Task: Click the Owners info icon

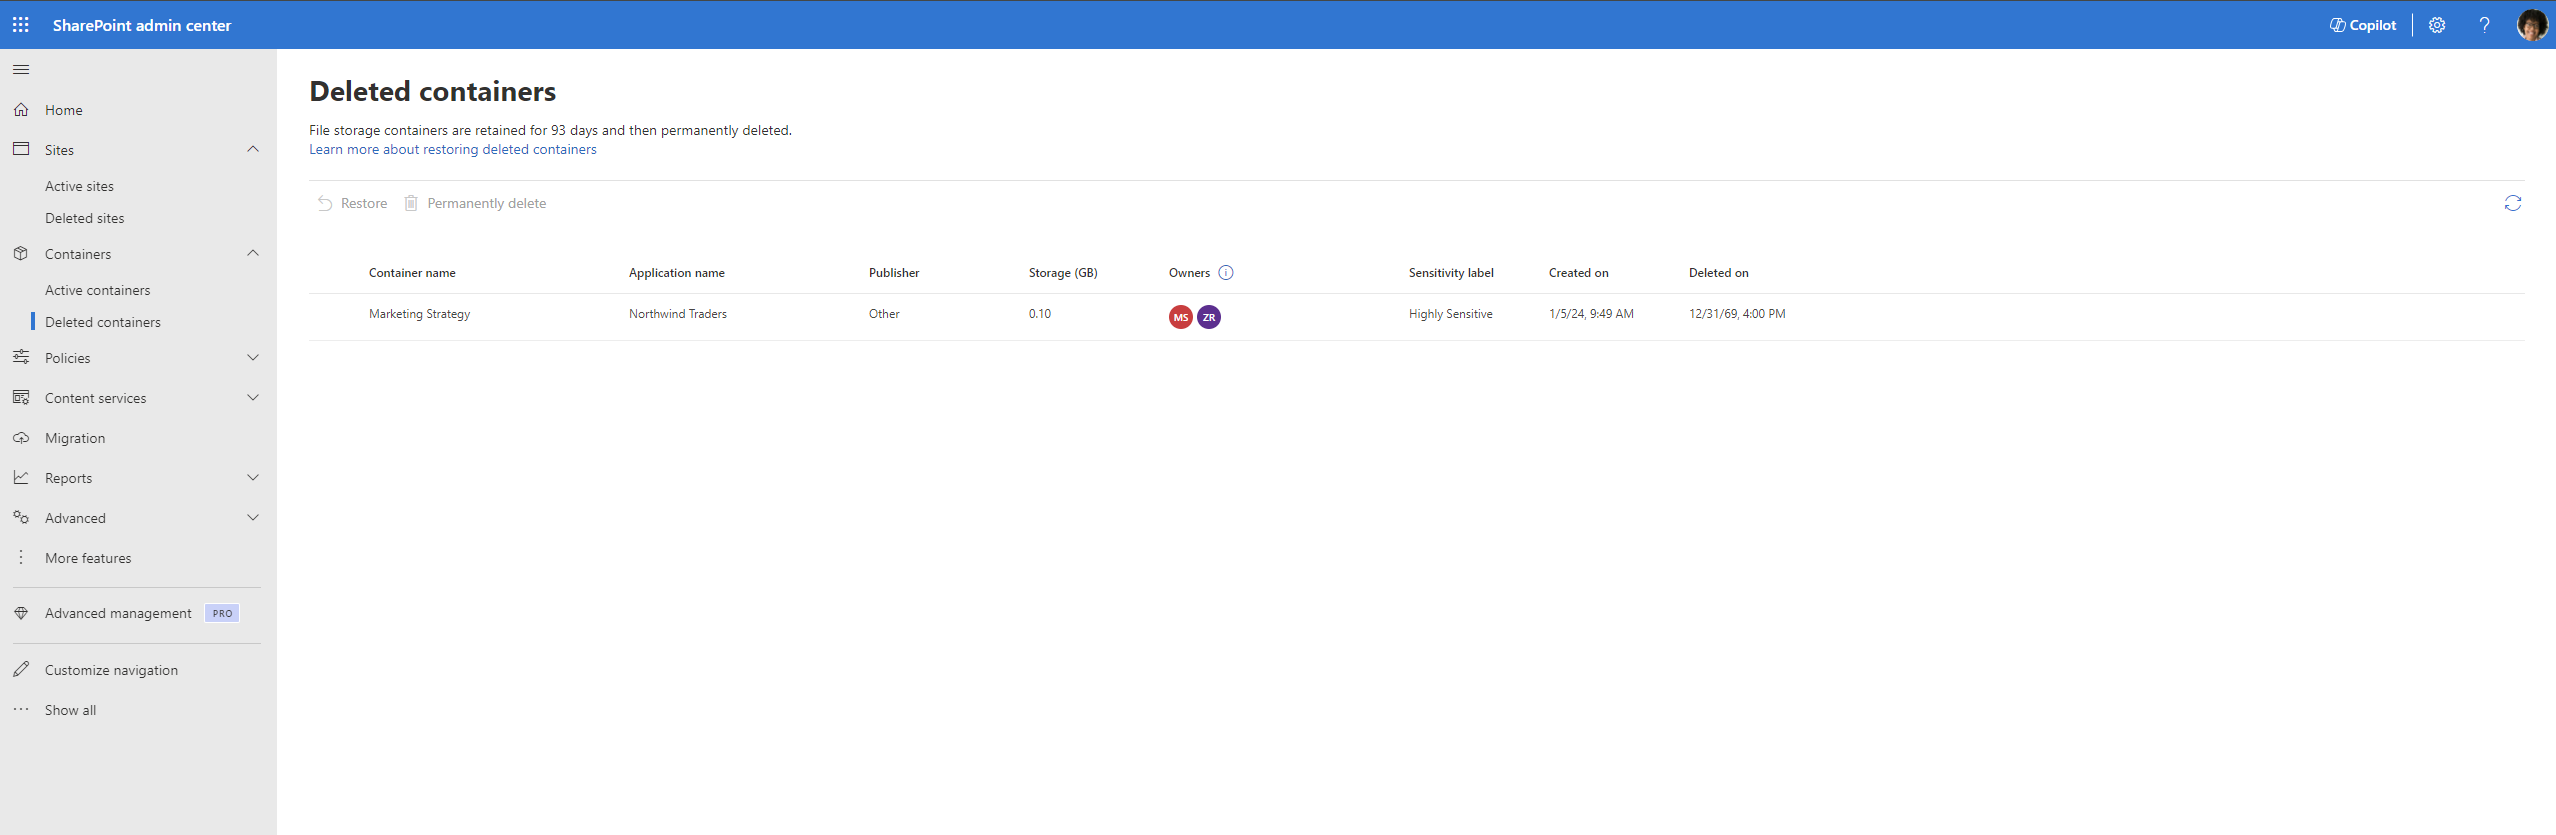Action: (1226, 272)
